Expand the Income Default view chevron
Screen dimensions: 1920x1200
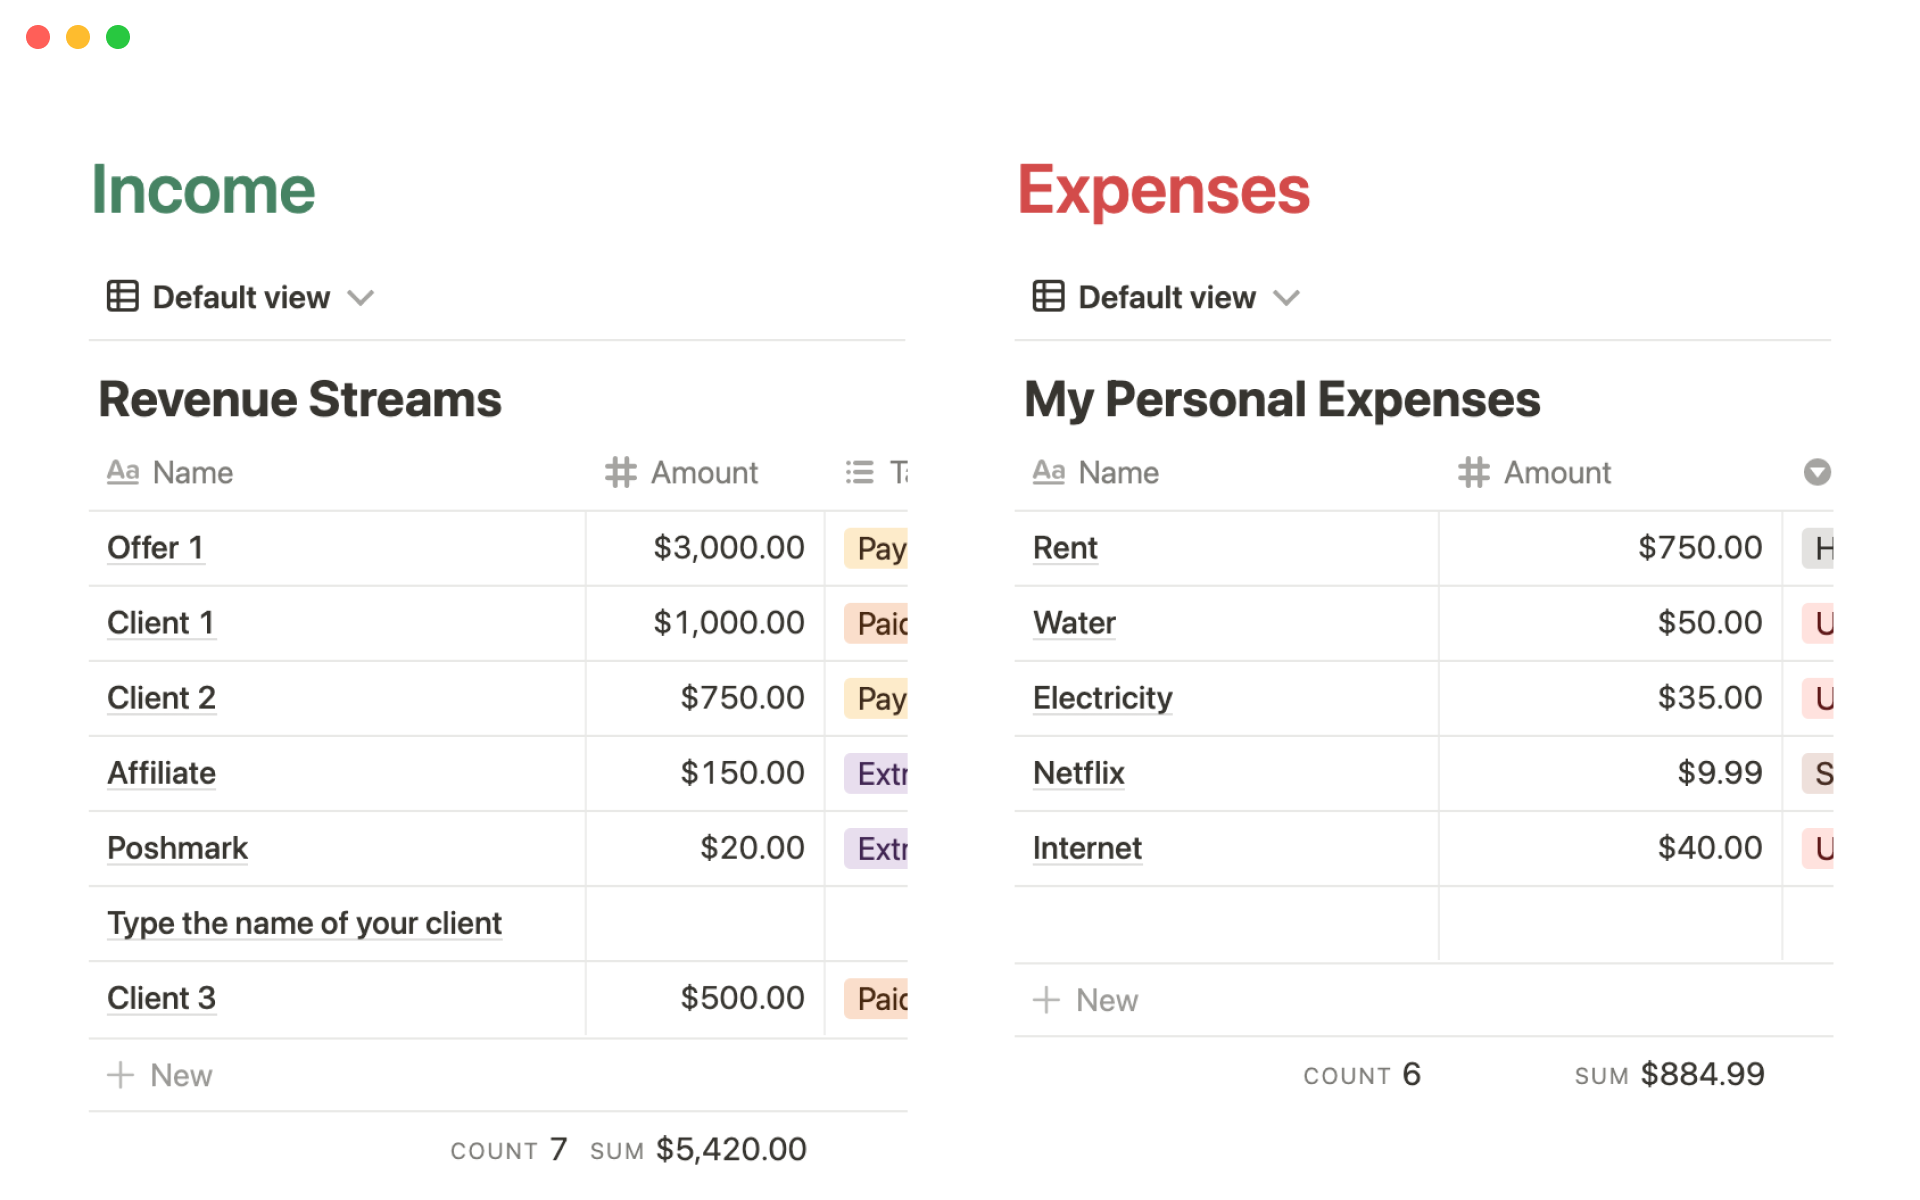tap(361, 298)
